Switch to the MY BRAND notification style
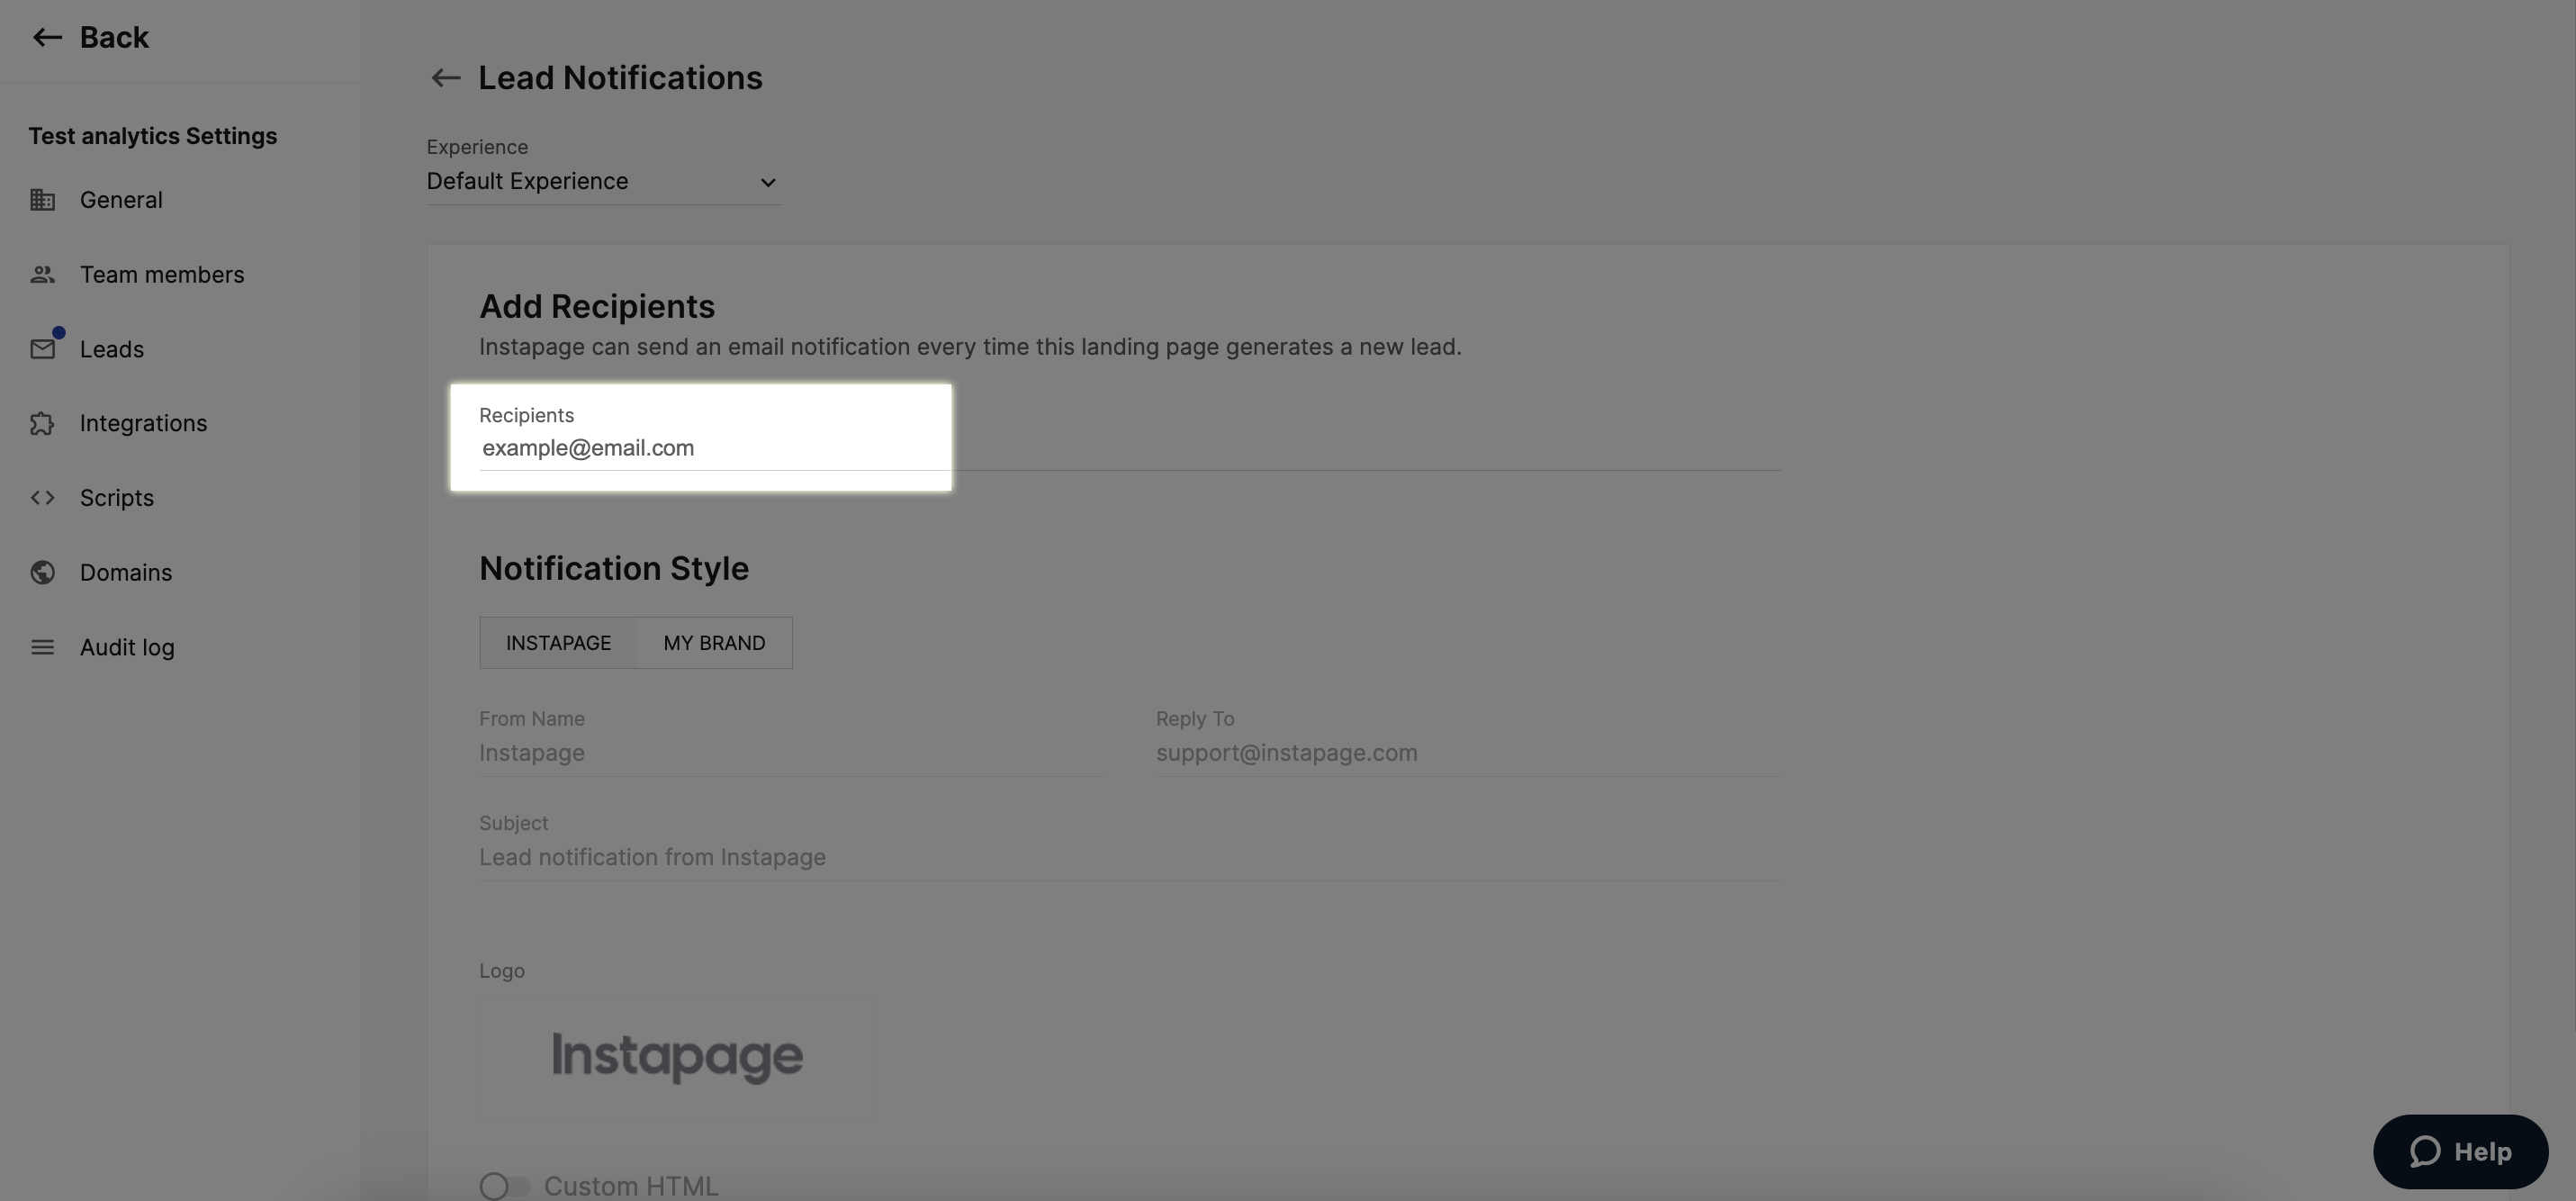 coord(714,643)
